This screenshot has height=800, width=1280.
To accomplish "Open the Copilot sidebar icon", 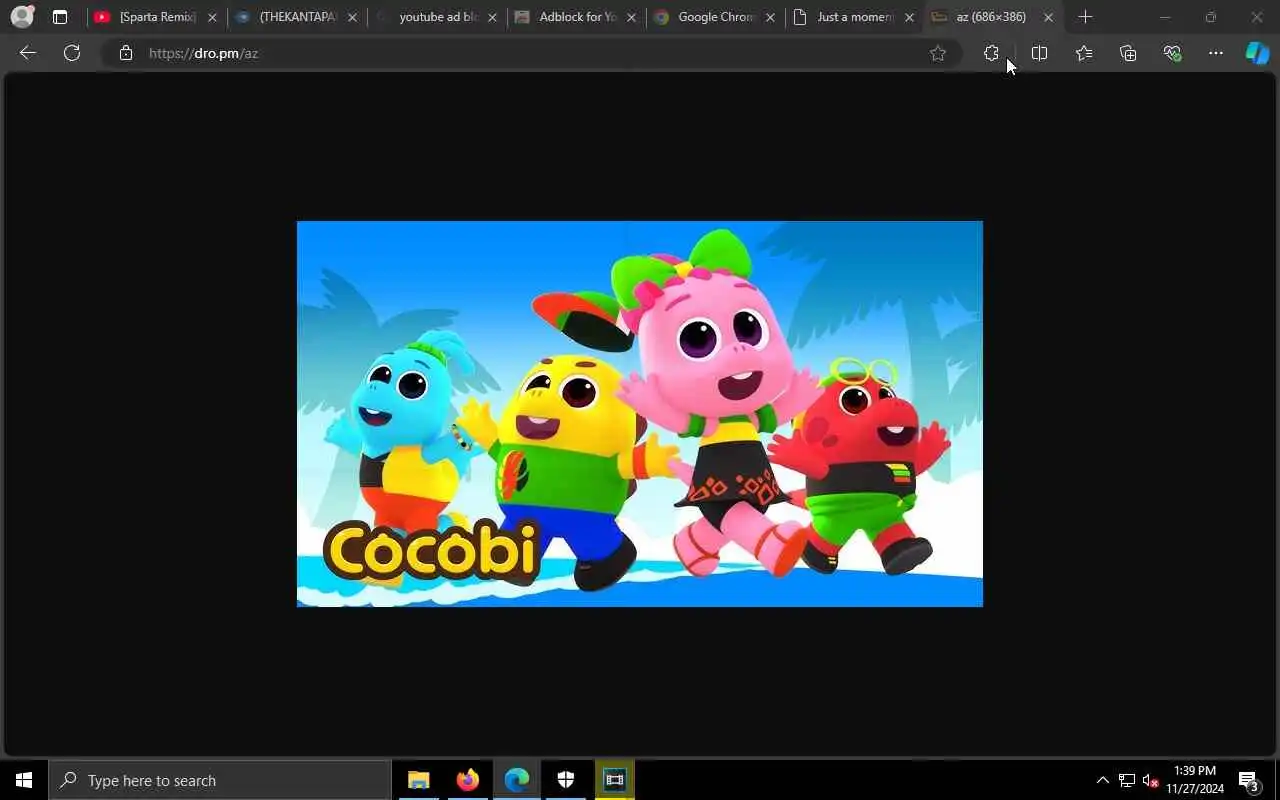I will pos(1257,53).
